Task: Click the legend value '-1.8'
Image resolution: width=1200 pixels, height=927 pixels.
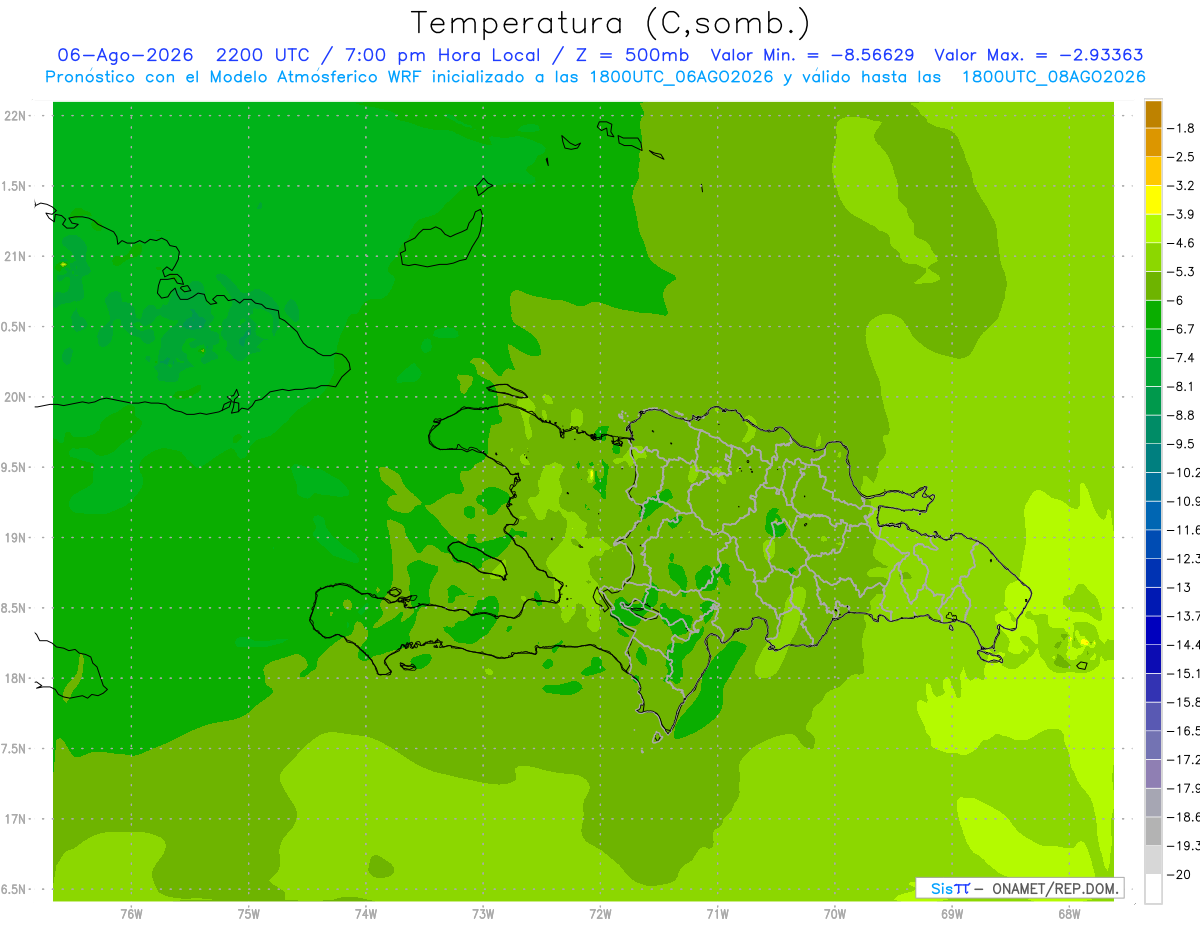Action: click(1182, 128)
